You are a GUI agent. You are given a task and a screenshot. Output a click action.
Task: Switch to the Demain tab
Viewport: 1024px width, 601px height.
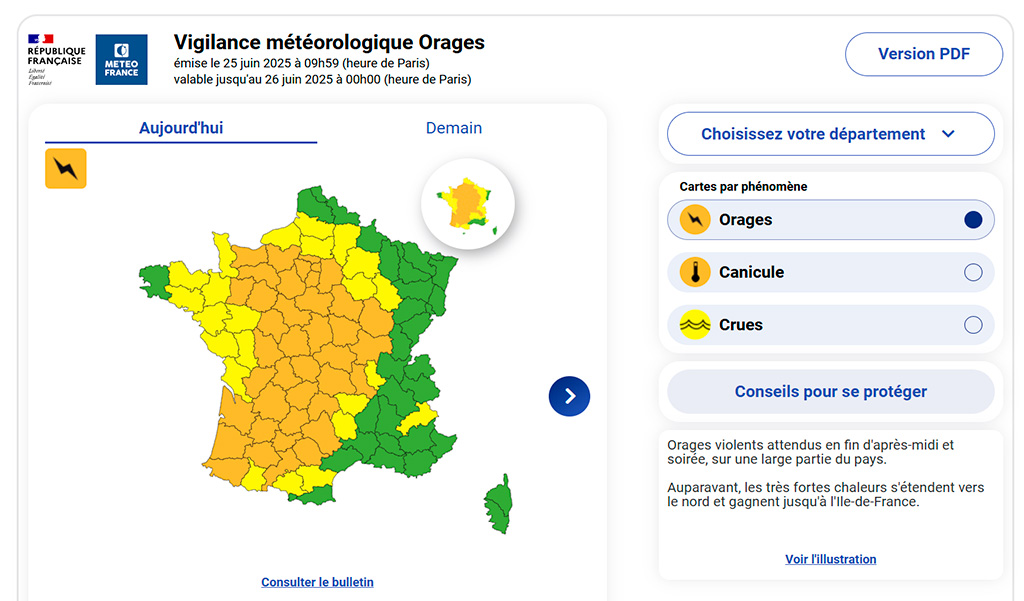(454, 128)
